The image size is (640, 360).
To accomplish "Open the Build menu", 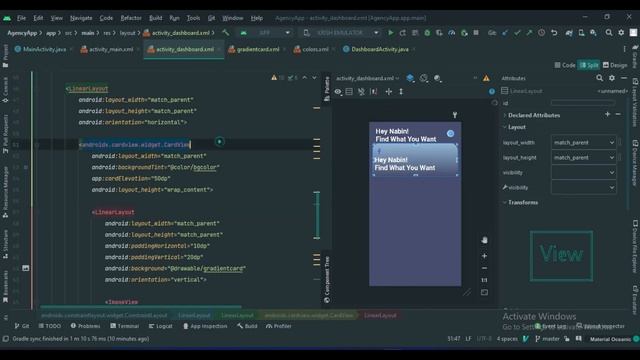I will click(x=156, y=18).
